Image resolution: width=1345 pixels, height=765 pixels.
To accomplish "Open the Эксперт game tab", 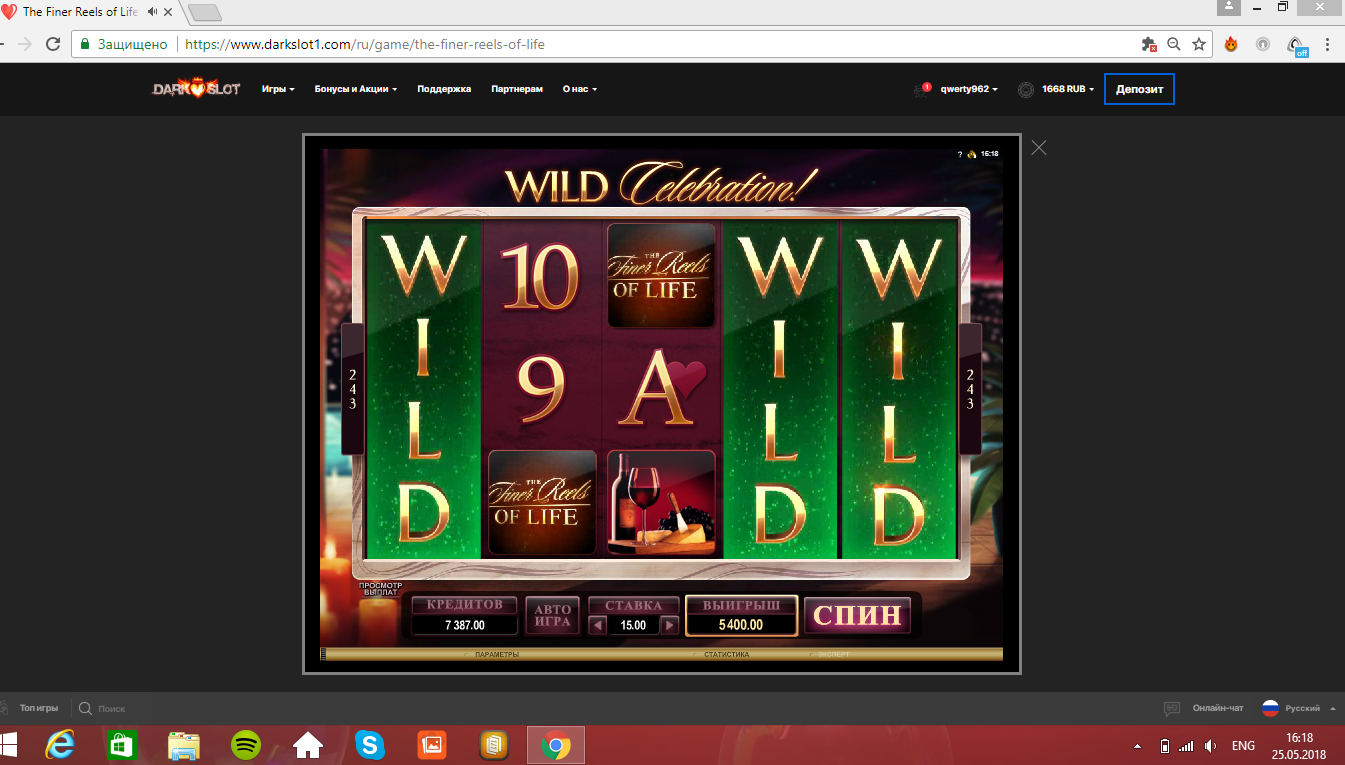I will [833, 654].
